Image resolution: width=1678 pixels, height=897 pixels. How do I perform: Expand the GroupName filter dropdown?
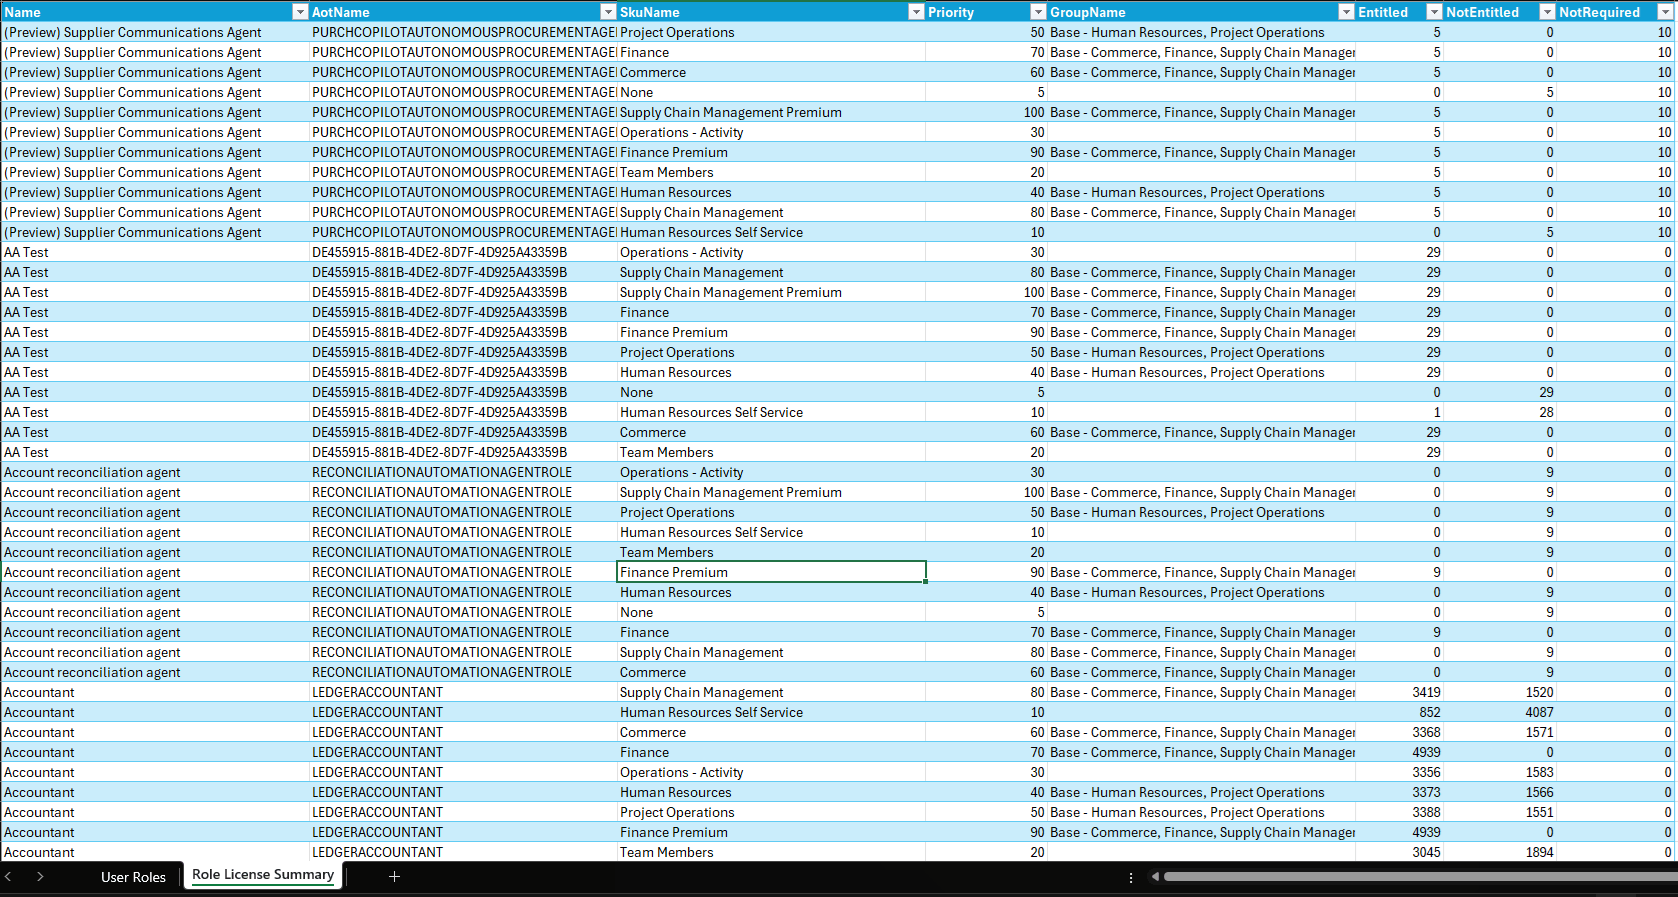(x=1345, y=12)
